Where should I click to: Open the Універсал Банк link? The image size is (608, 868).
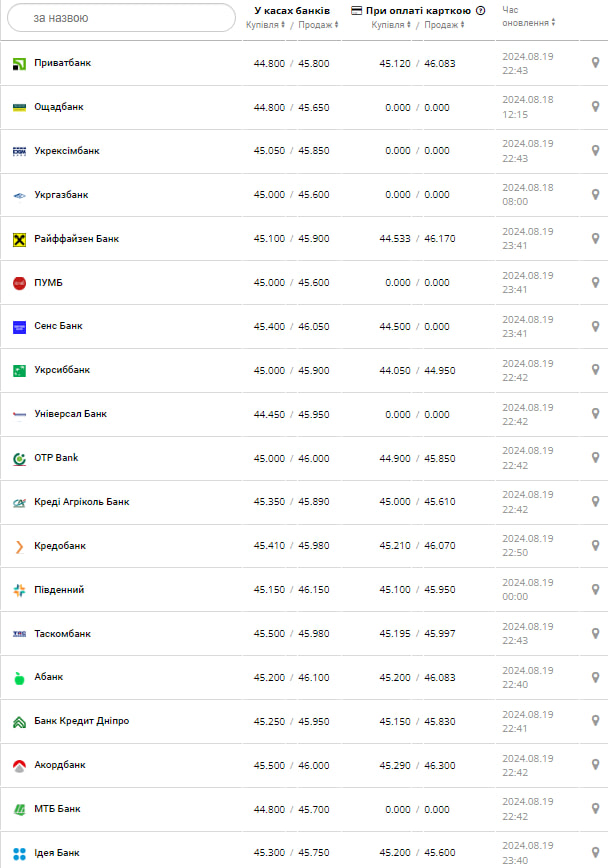coord(70,414)
